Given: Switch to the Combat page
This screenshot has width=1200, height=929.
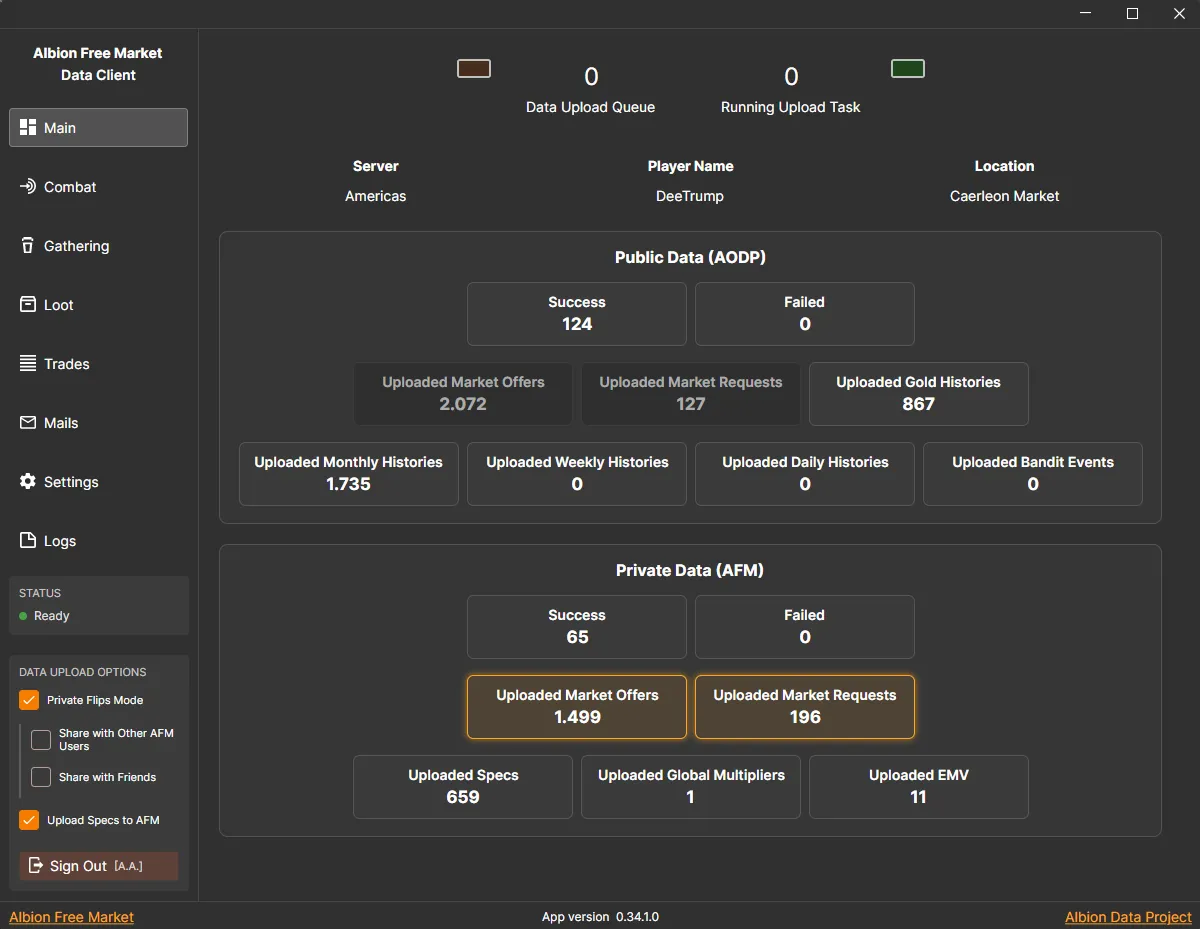Looking at the screenshot, I should pos(98,187).
